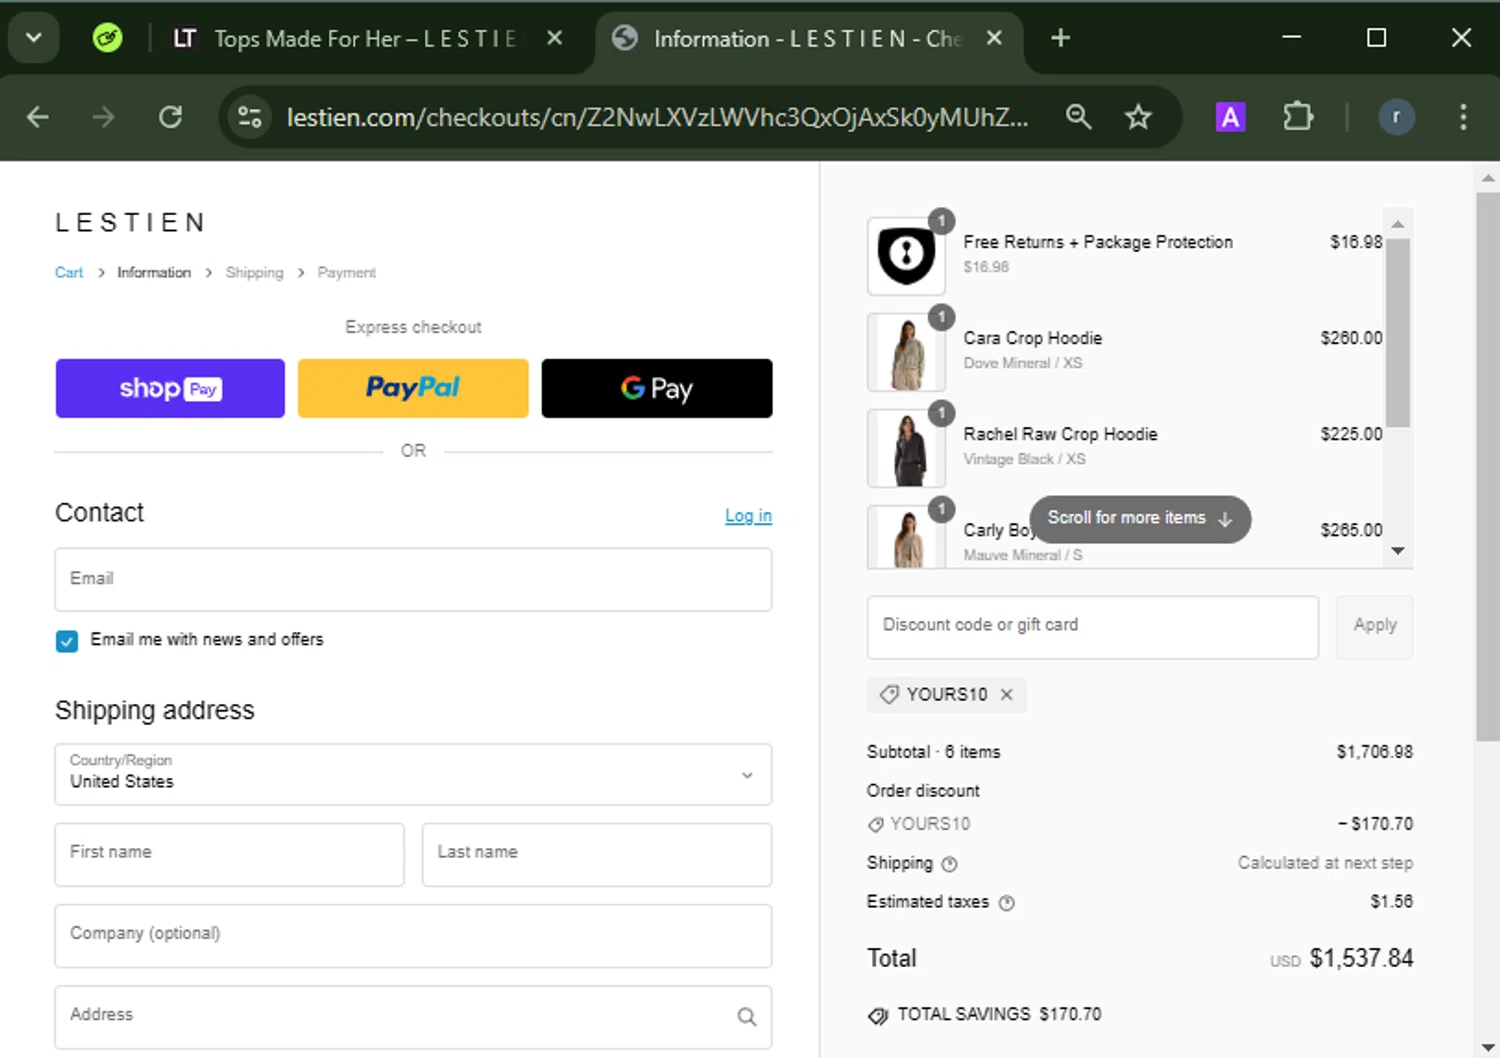Viewport: 1500px width, 1058px height.
Task: Click the Shipping breadcrumb step
Action: pos(254,272)
